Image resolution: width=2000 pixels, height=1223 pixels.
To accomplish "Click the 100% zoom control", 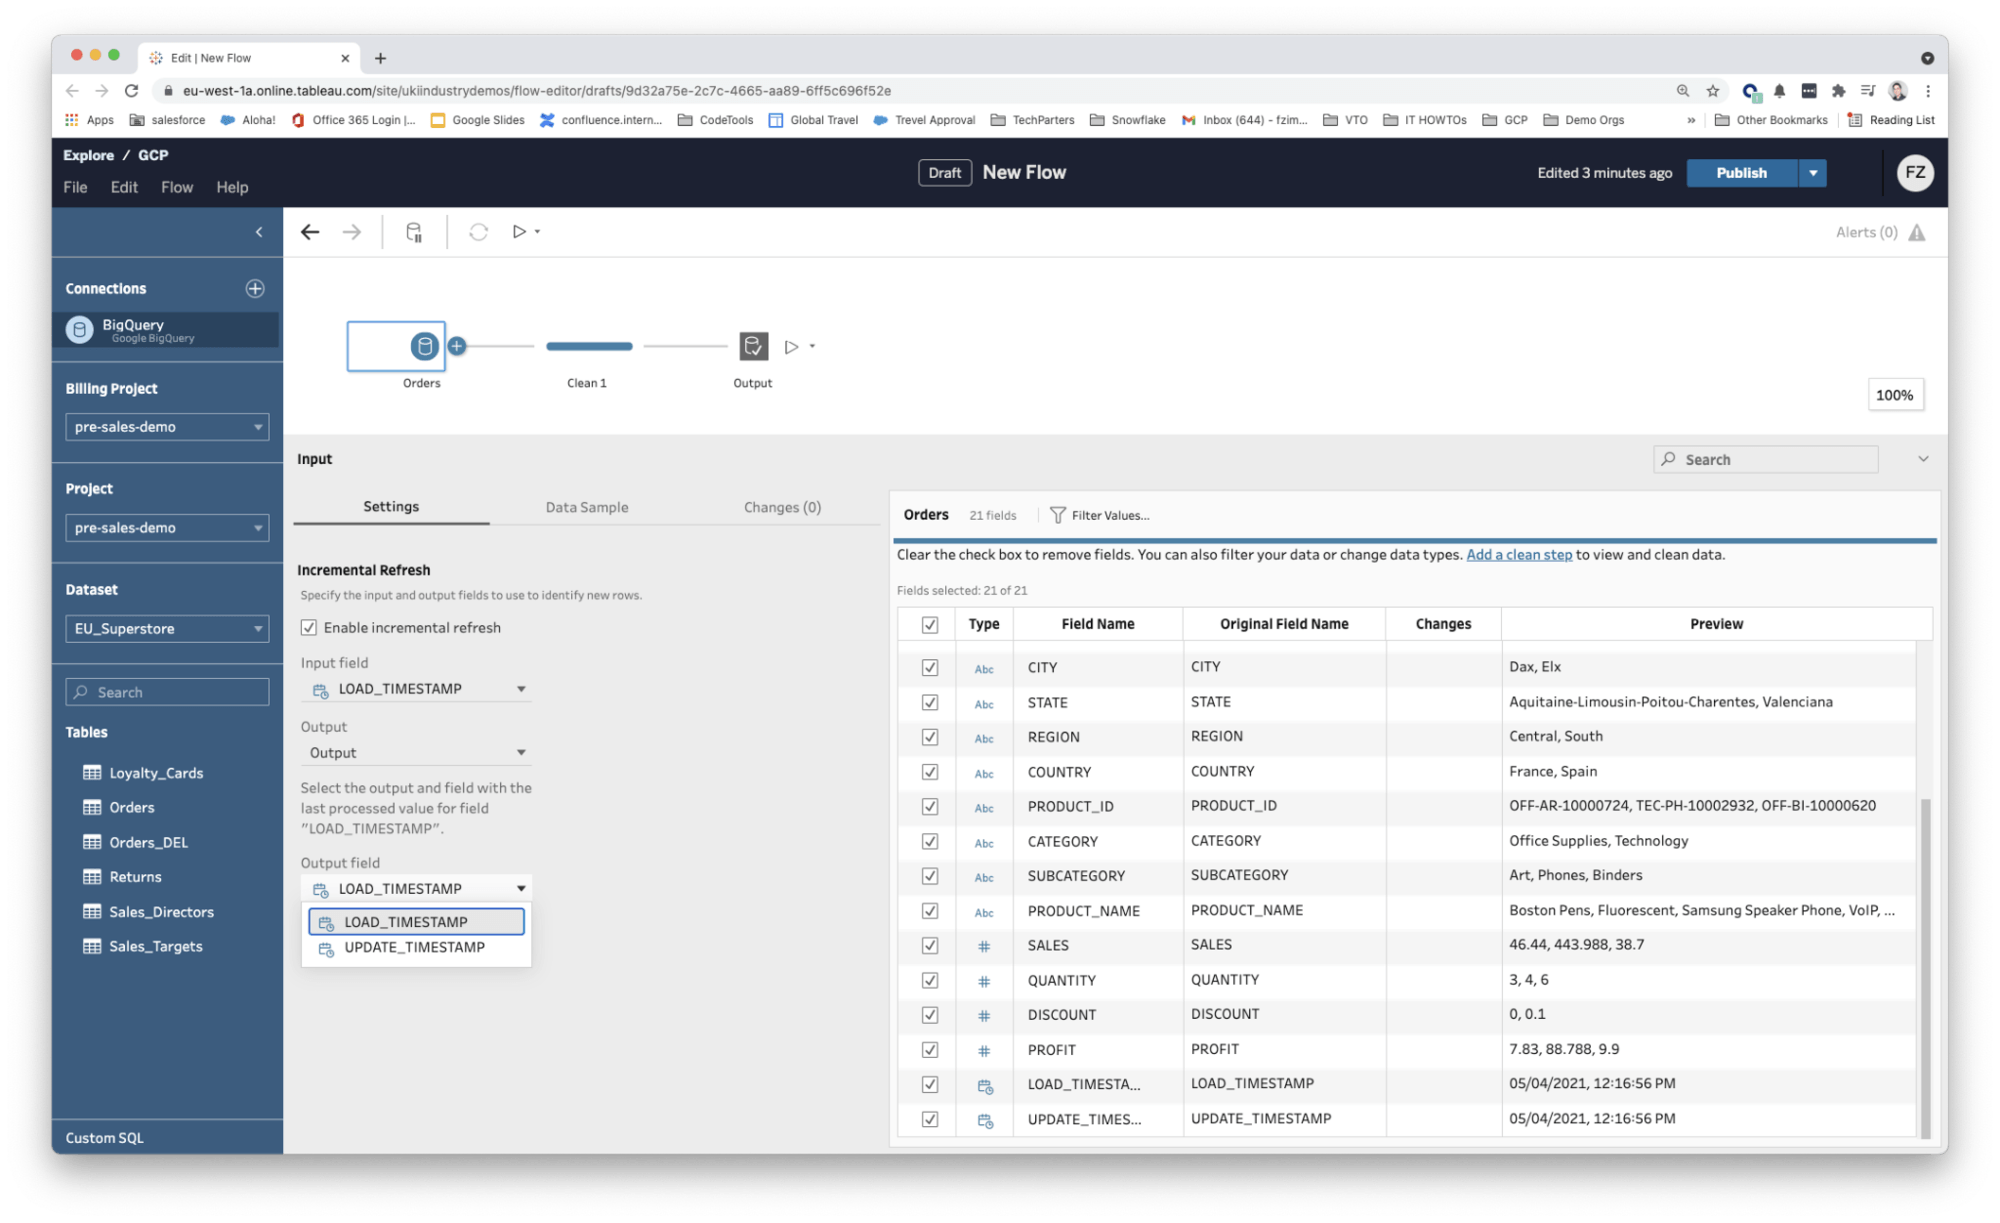I will (1894, 395).
